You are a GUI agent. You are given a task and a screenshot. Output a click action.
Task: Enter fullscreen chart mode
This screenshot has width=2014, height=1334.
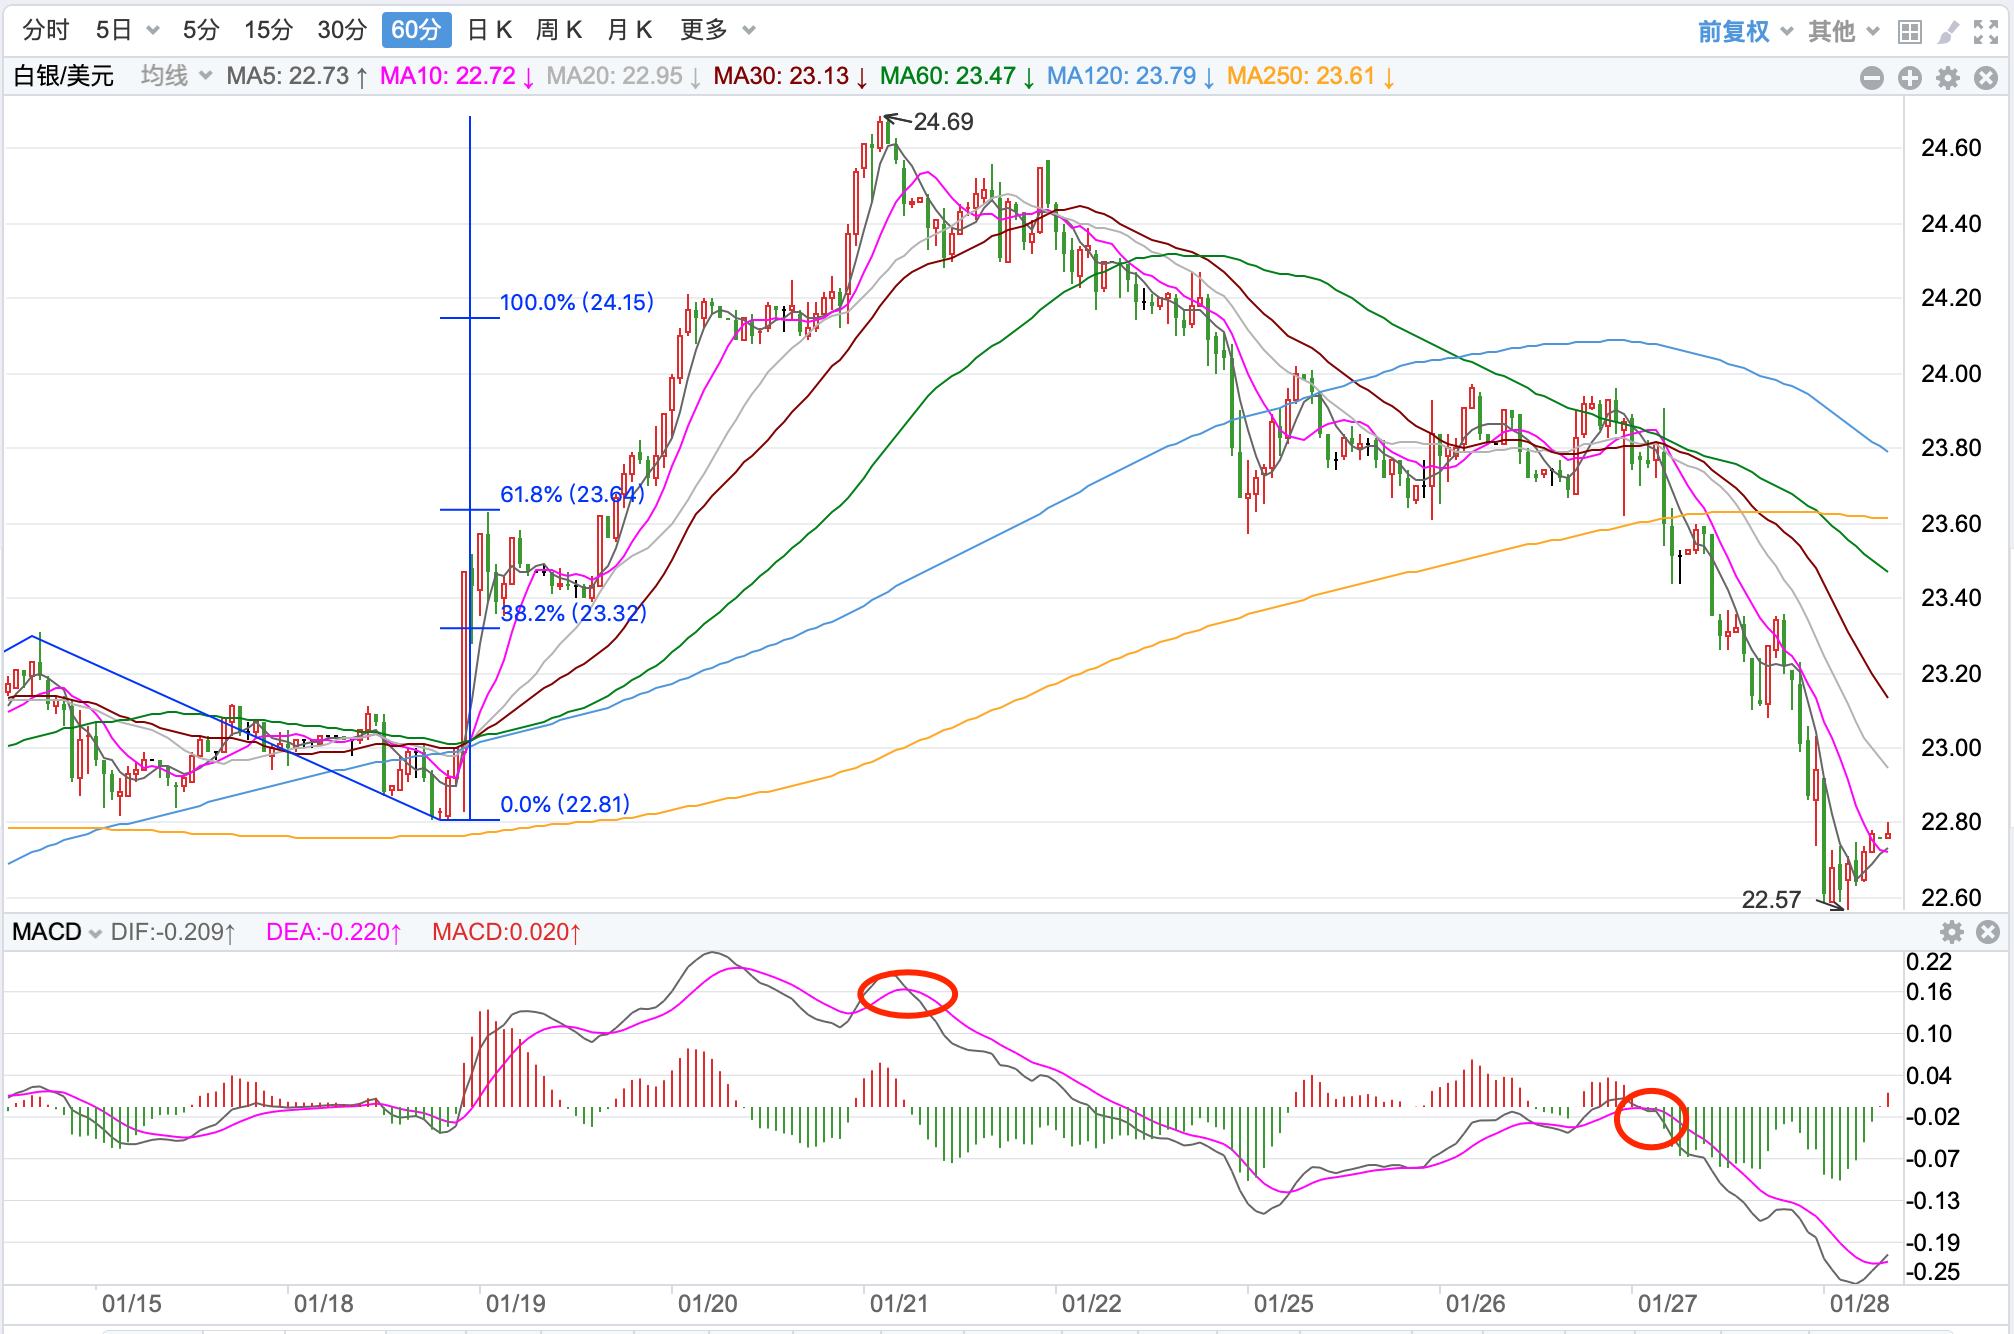1986,32
